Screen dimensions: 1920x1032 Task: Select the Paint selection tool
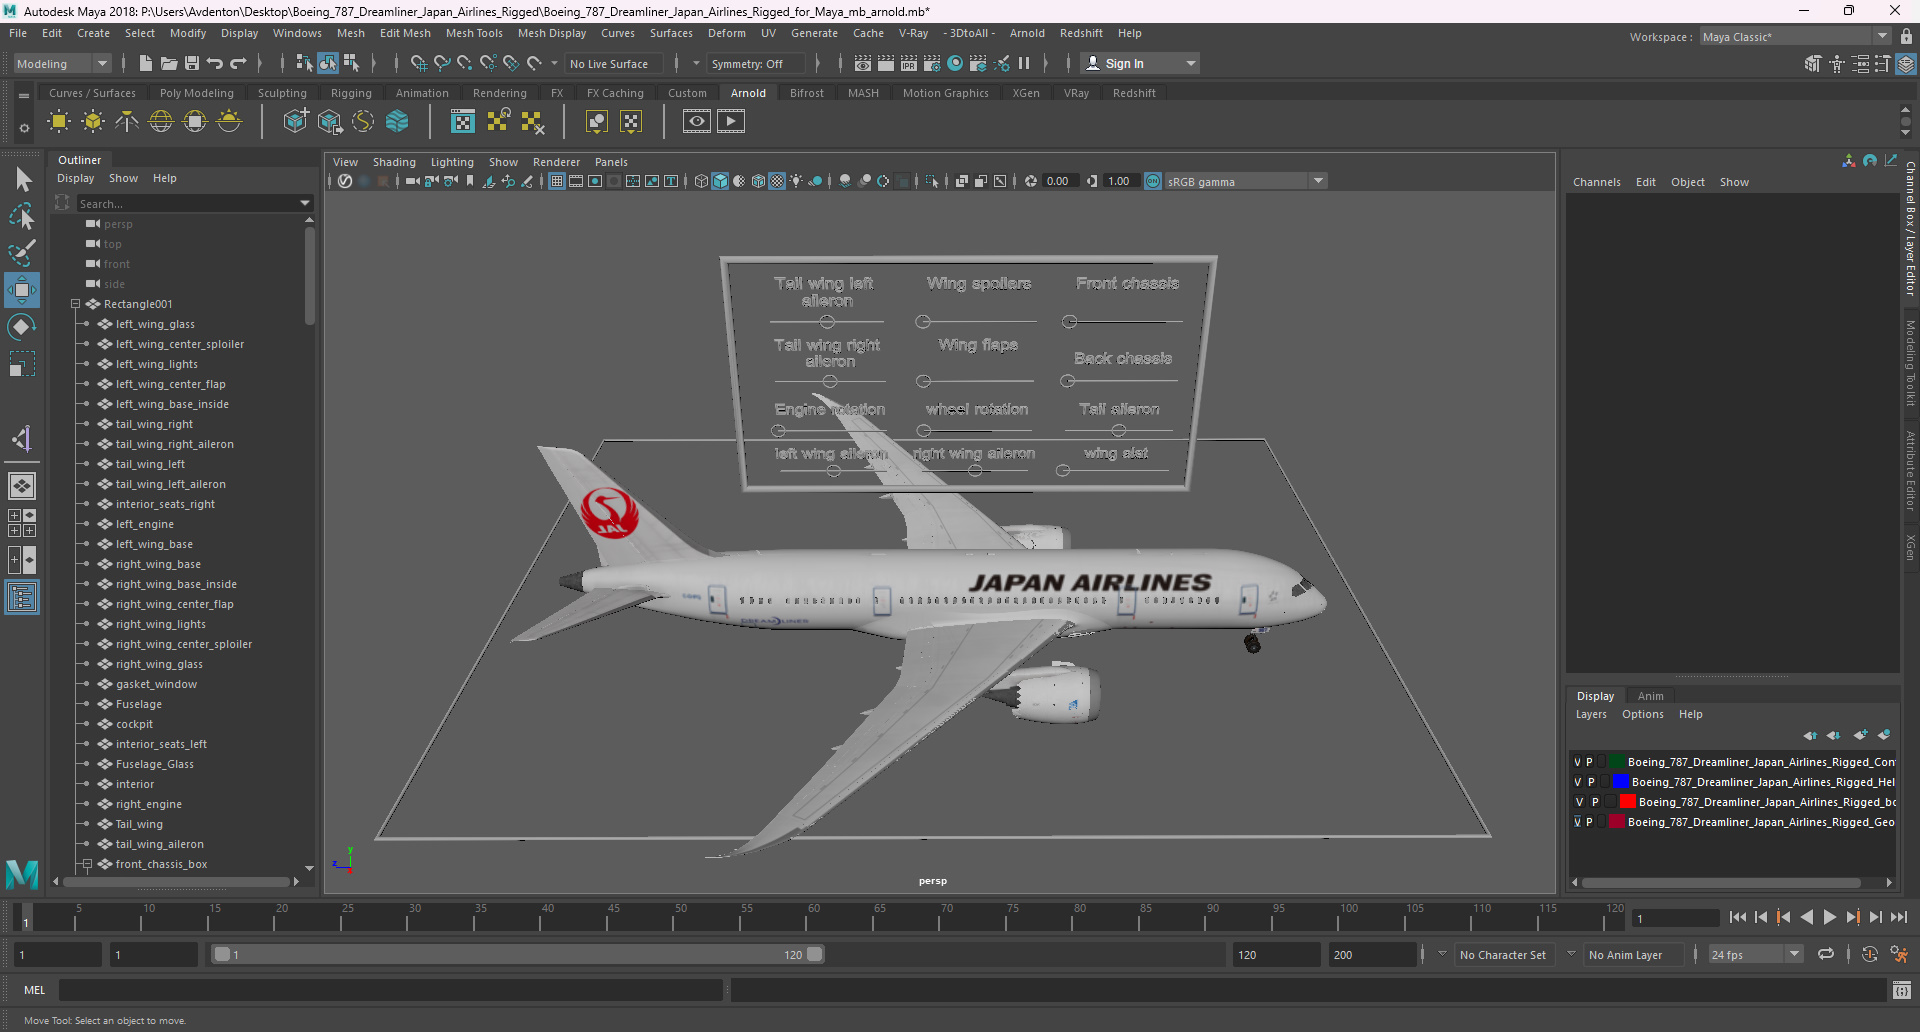[x=22, y=253]
